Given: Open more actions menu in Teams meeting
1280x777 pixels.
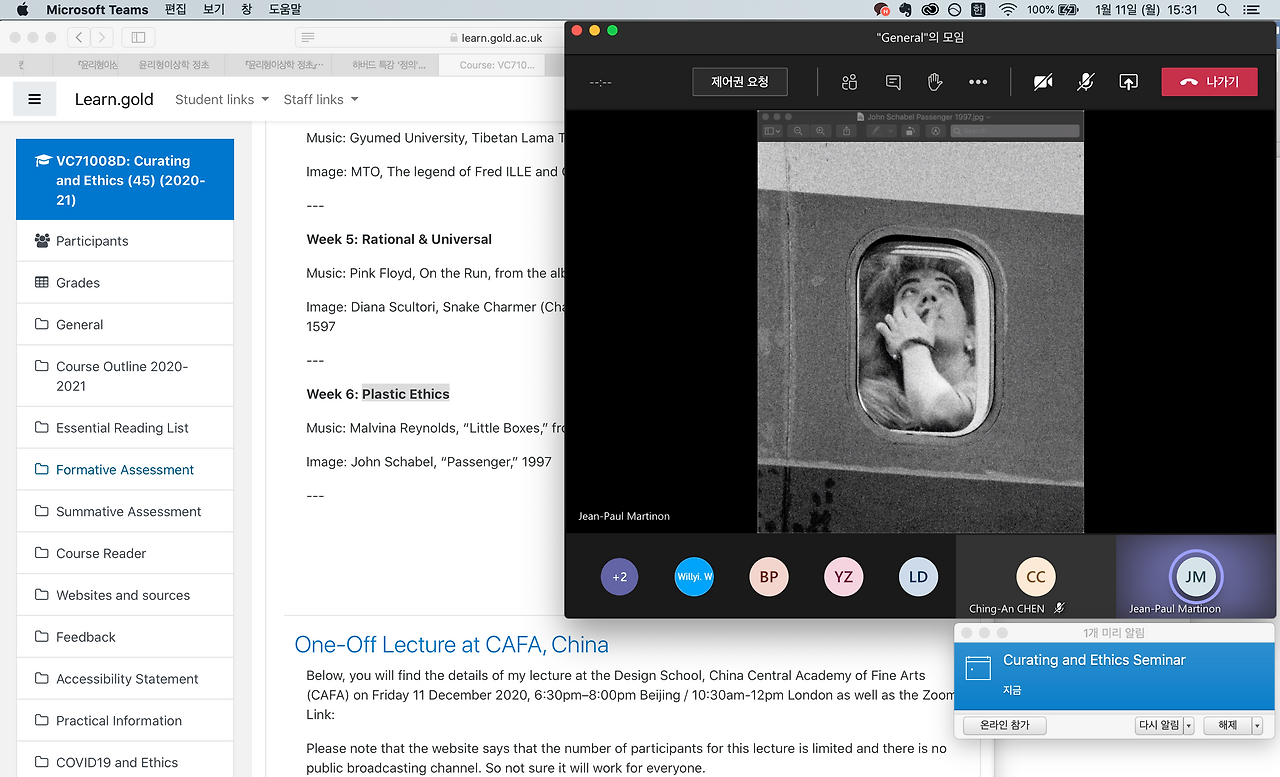Looking at the screenshot, I should [x=978, y=82].
